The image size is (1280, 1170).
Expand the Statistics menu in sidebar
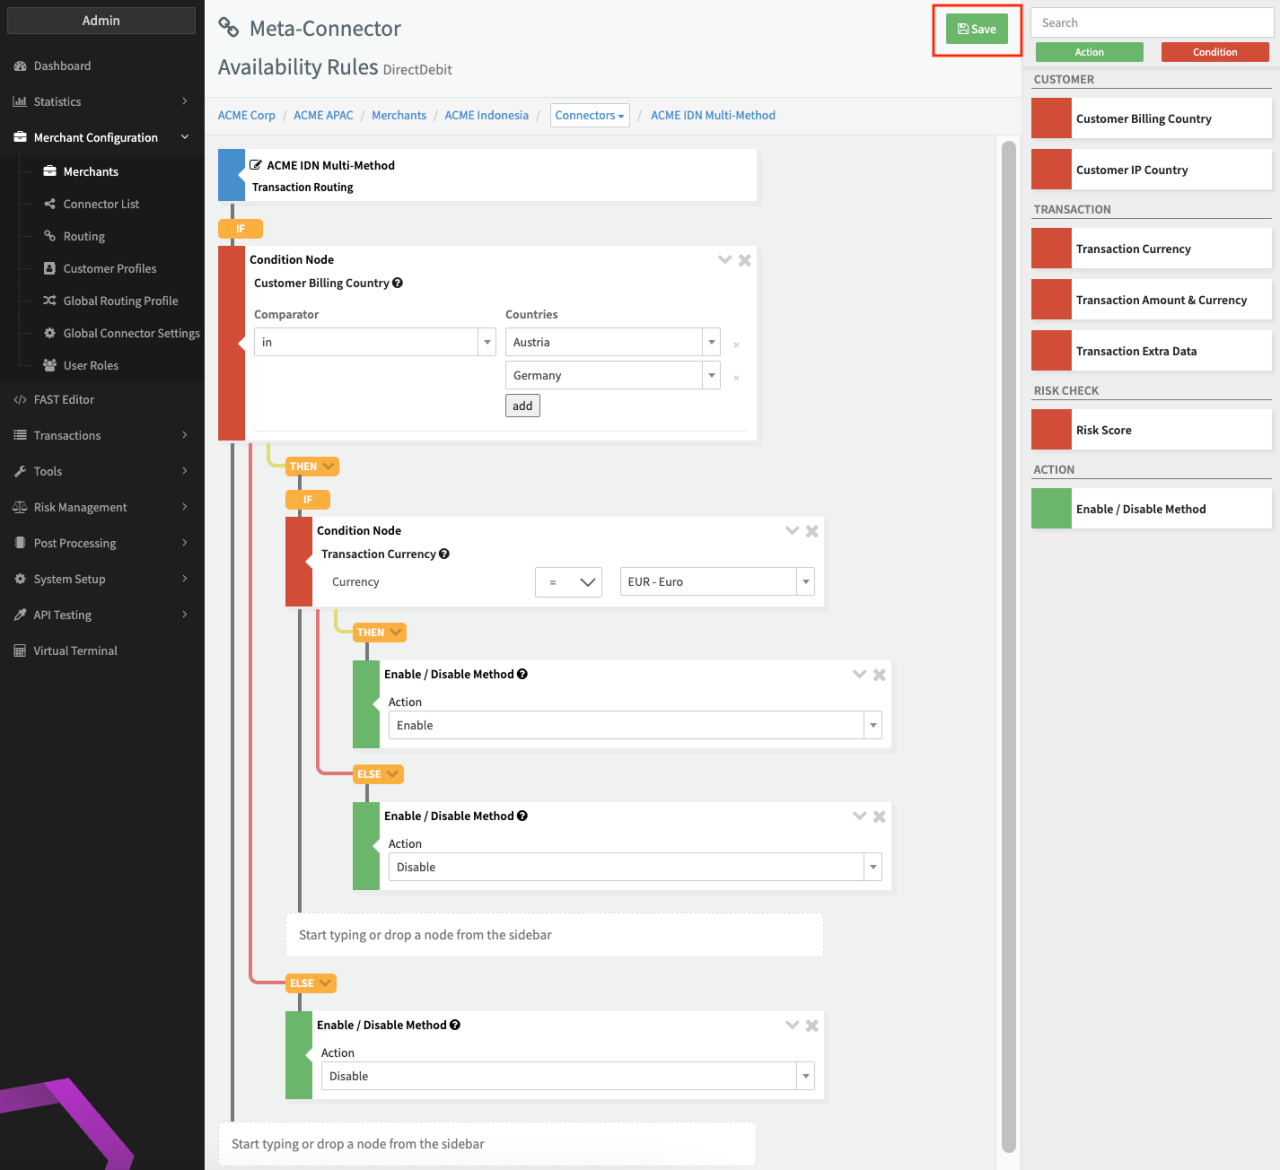point(100,102)
